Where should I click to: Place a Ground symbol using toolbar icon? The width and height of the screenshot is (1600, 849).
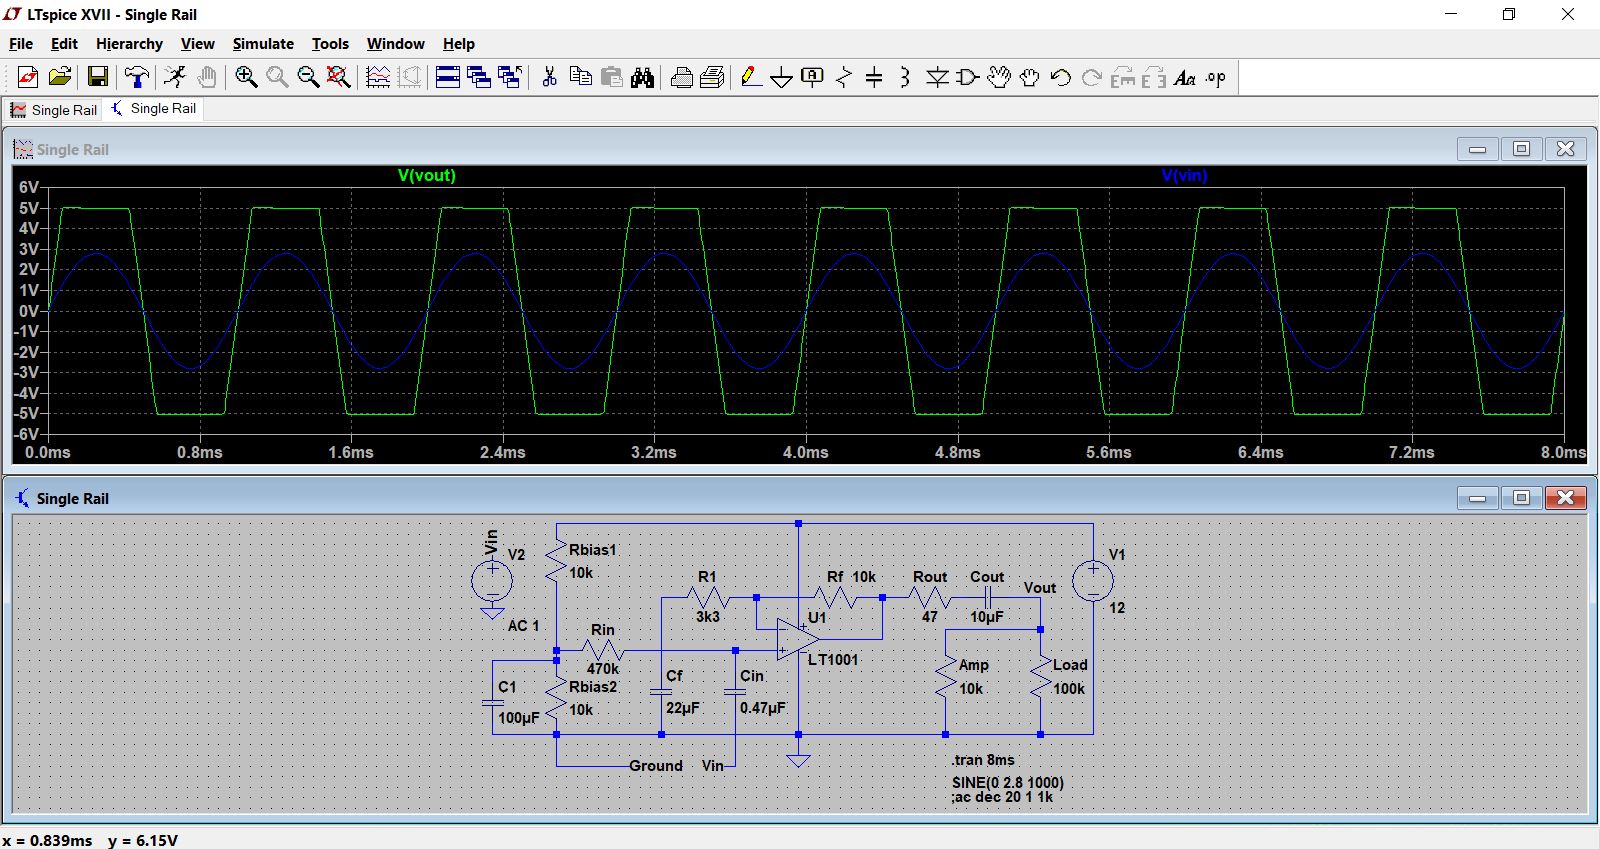(x=782, y=77)
